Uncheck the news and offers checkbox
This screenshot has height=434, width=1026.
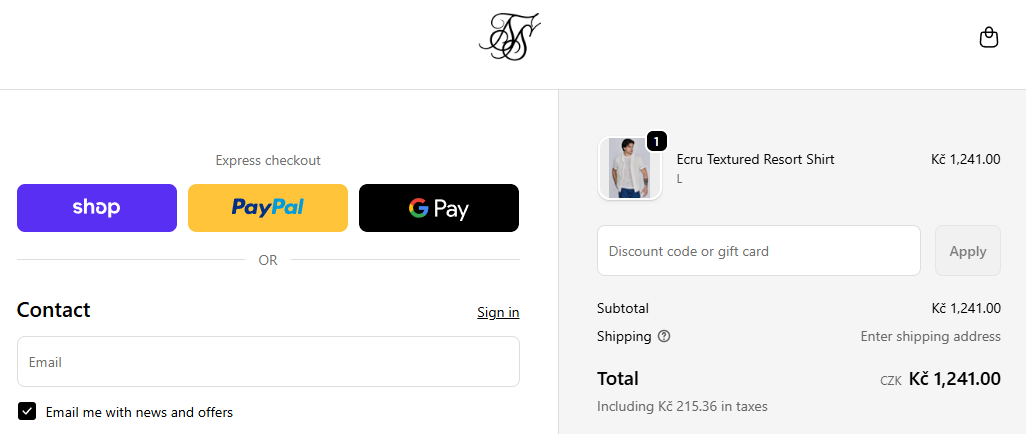coord(27,411)
